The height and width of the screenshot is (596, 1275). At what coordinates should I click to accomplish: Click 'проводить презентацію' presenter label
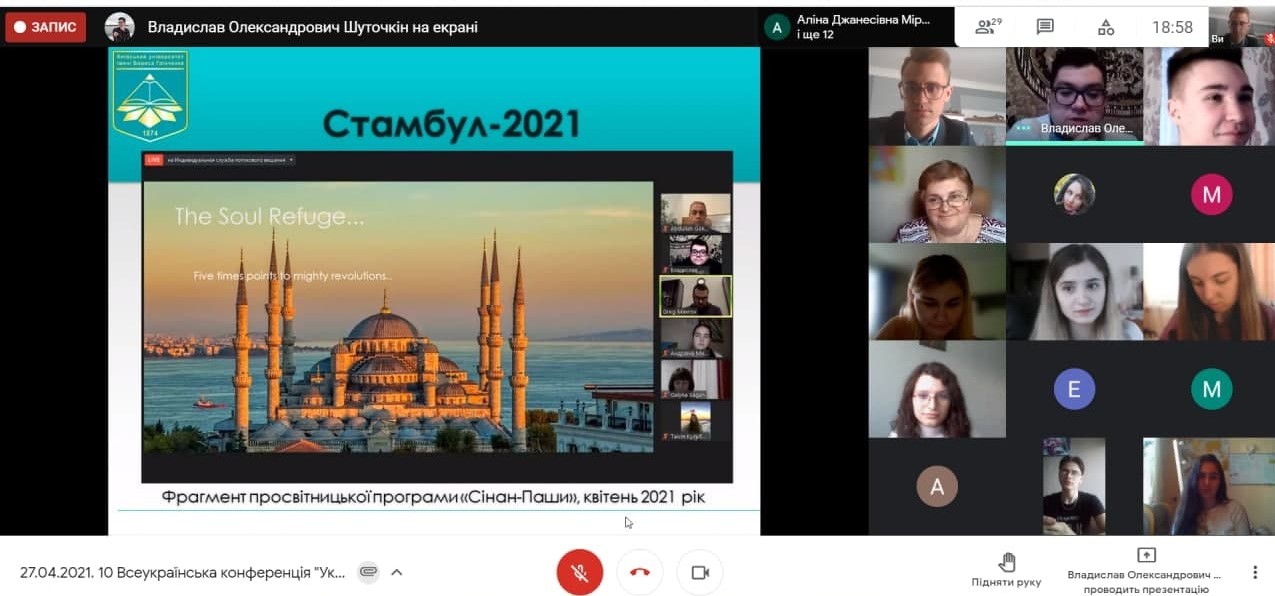coord(1146,589)
